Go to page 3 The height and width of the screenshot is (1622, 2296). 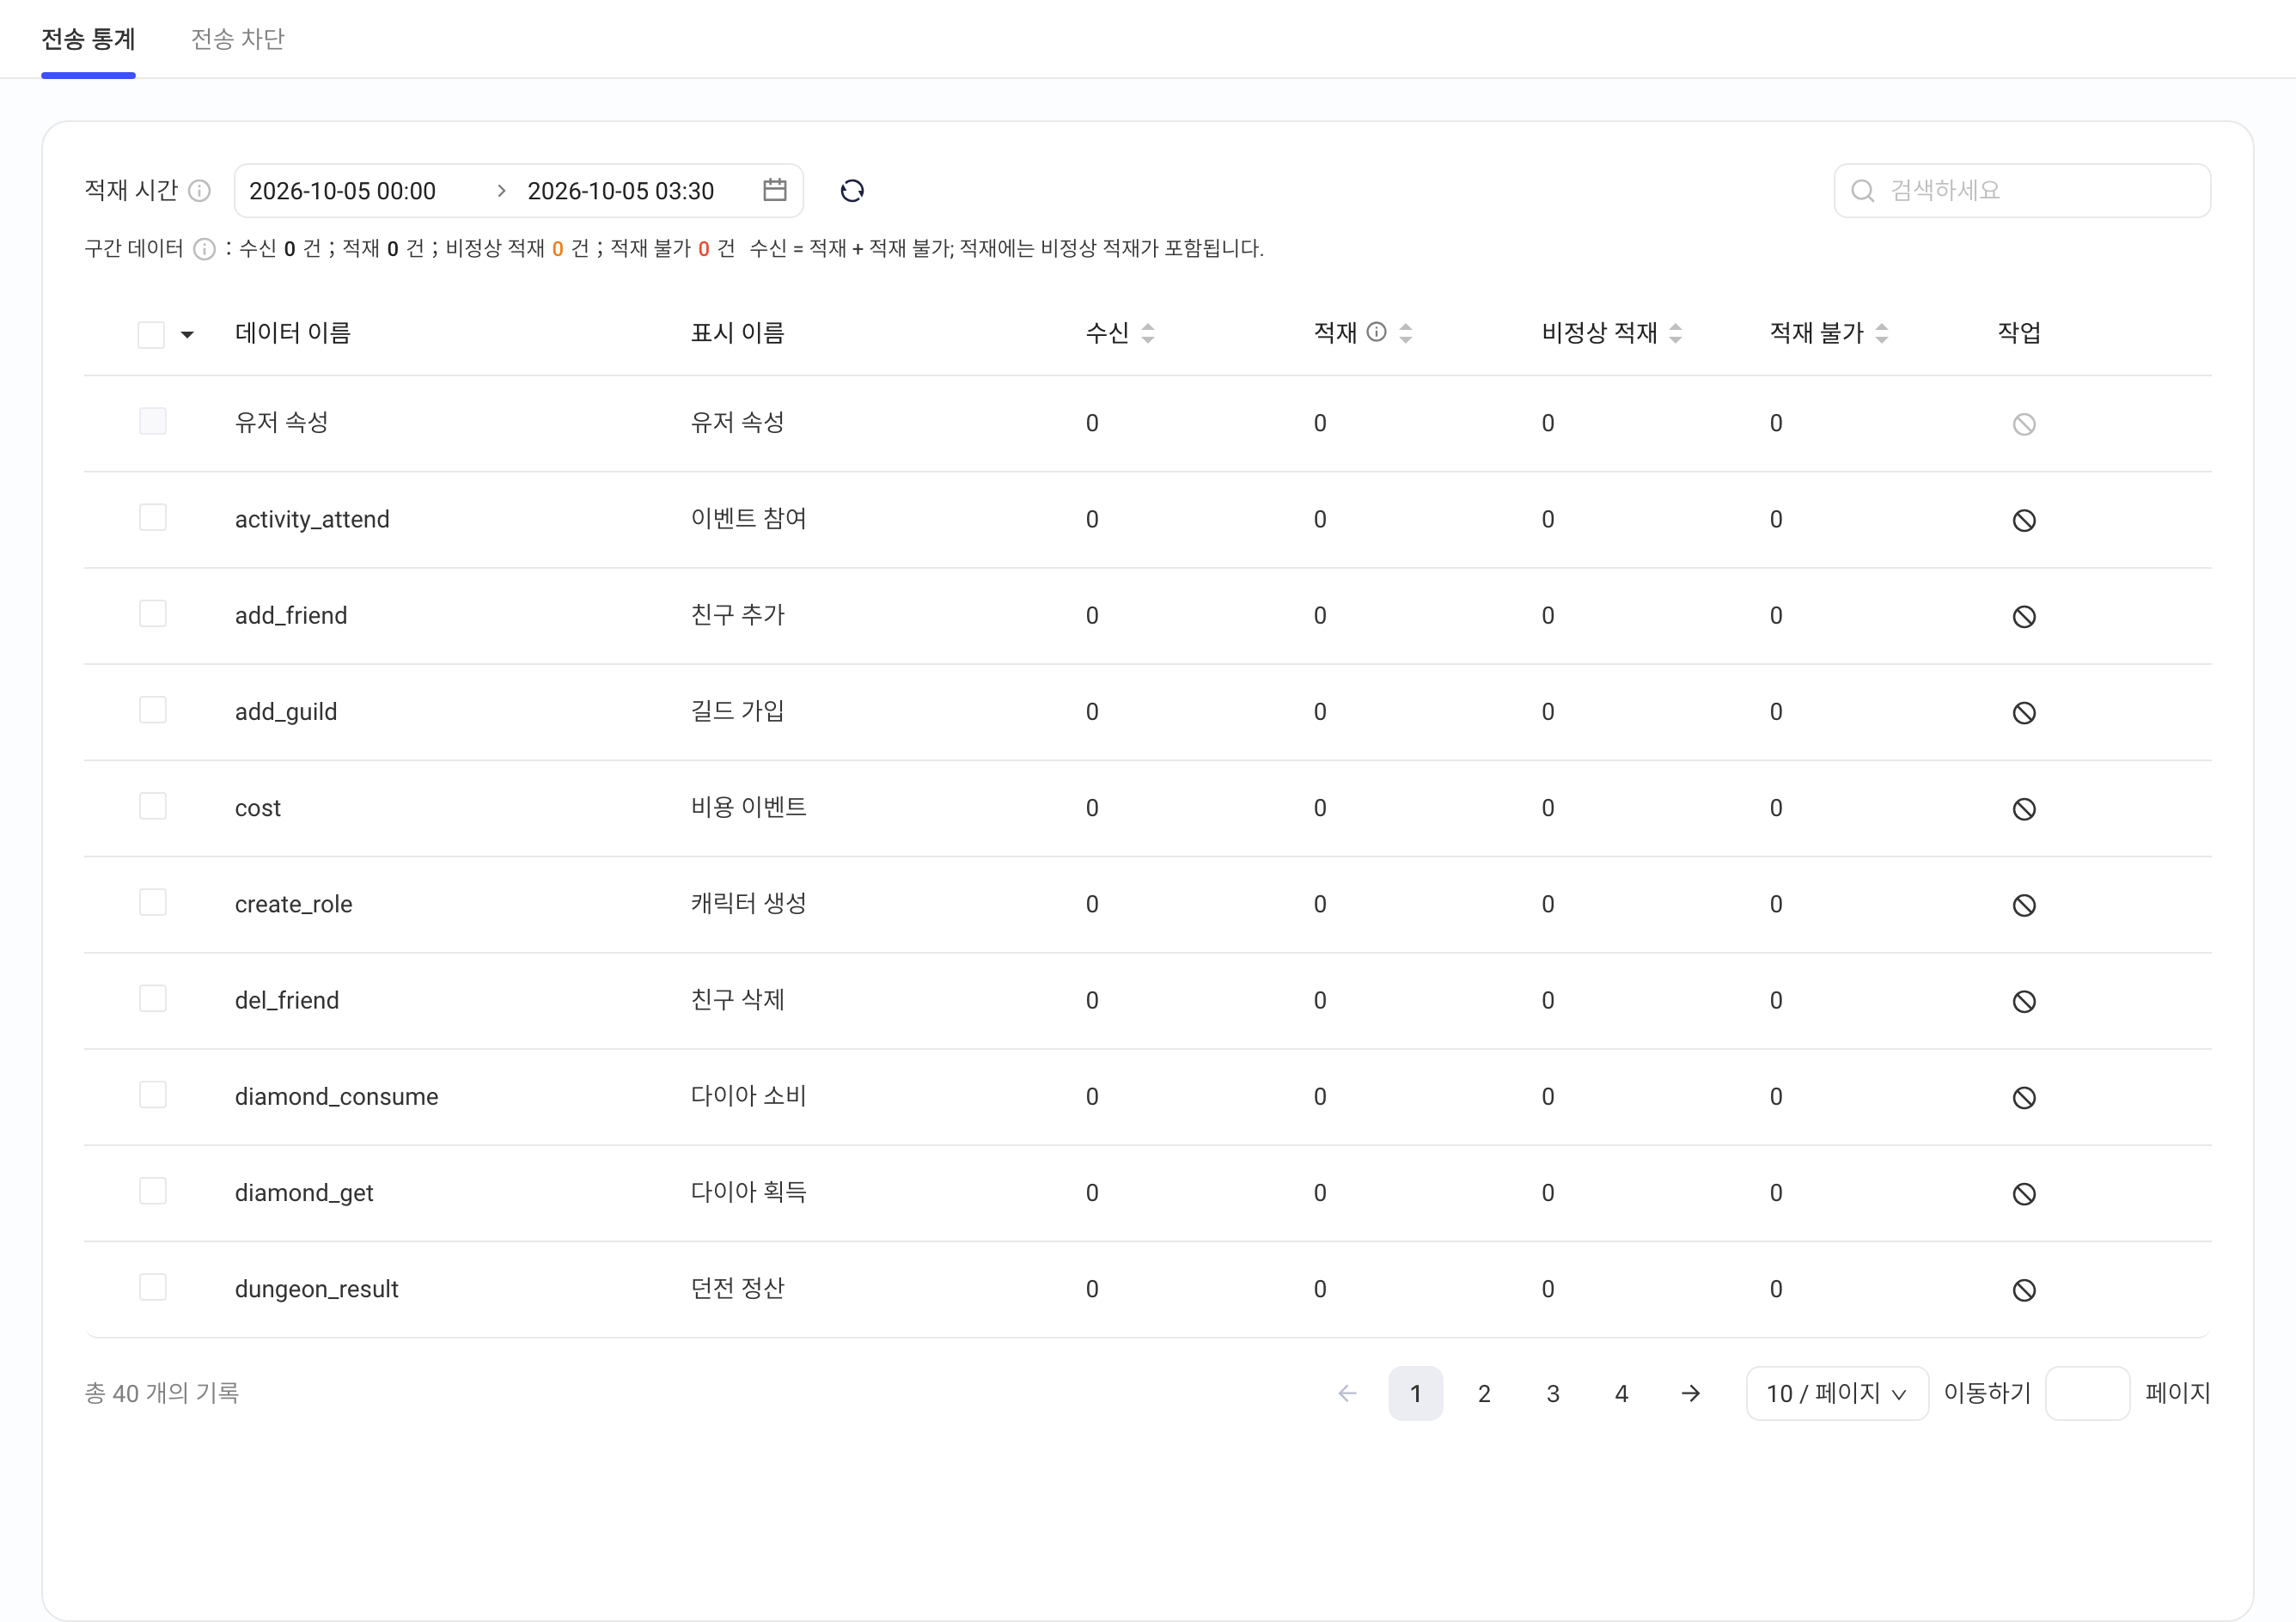(x=1553, y=1393)
